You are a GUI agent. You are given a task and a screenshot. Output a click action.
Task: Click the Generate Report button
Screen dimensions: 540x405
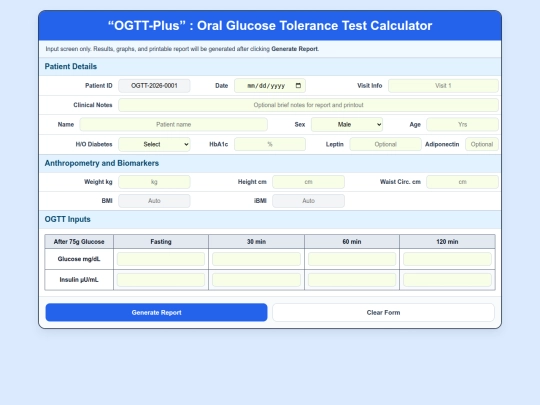(x=156, y=312)
